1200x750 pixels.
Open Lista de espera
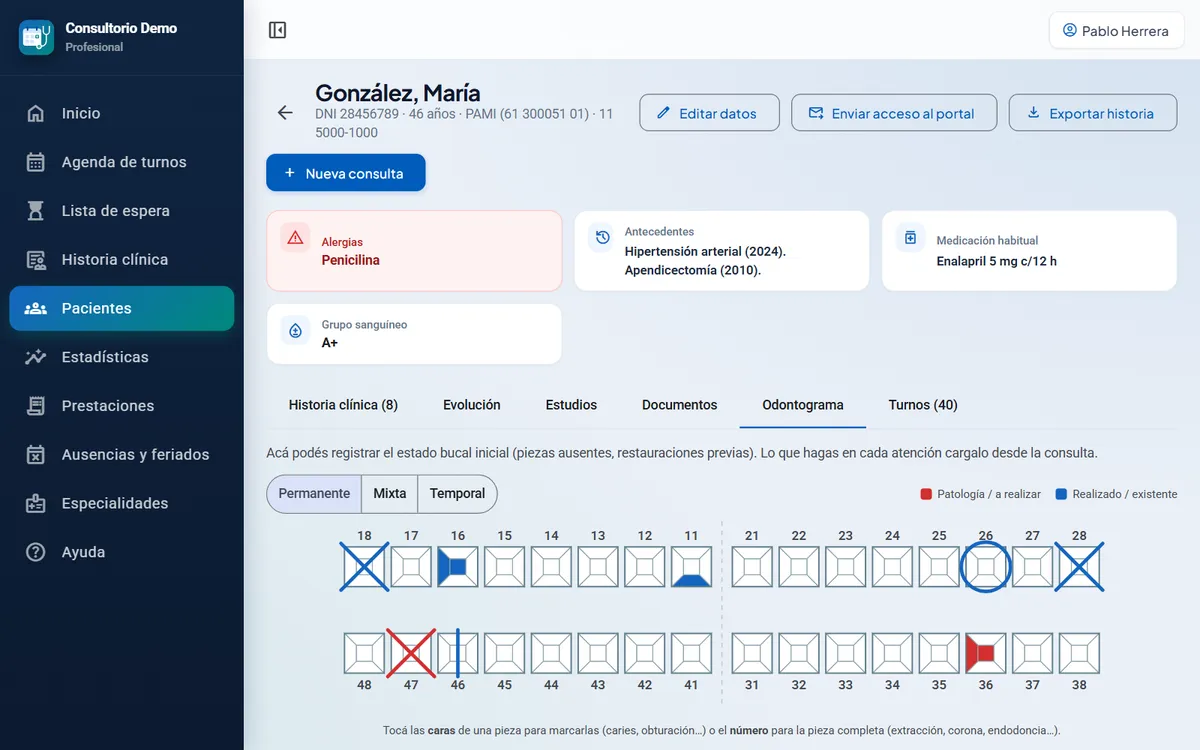[122, 211]
